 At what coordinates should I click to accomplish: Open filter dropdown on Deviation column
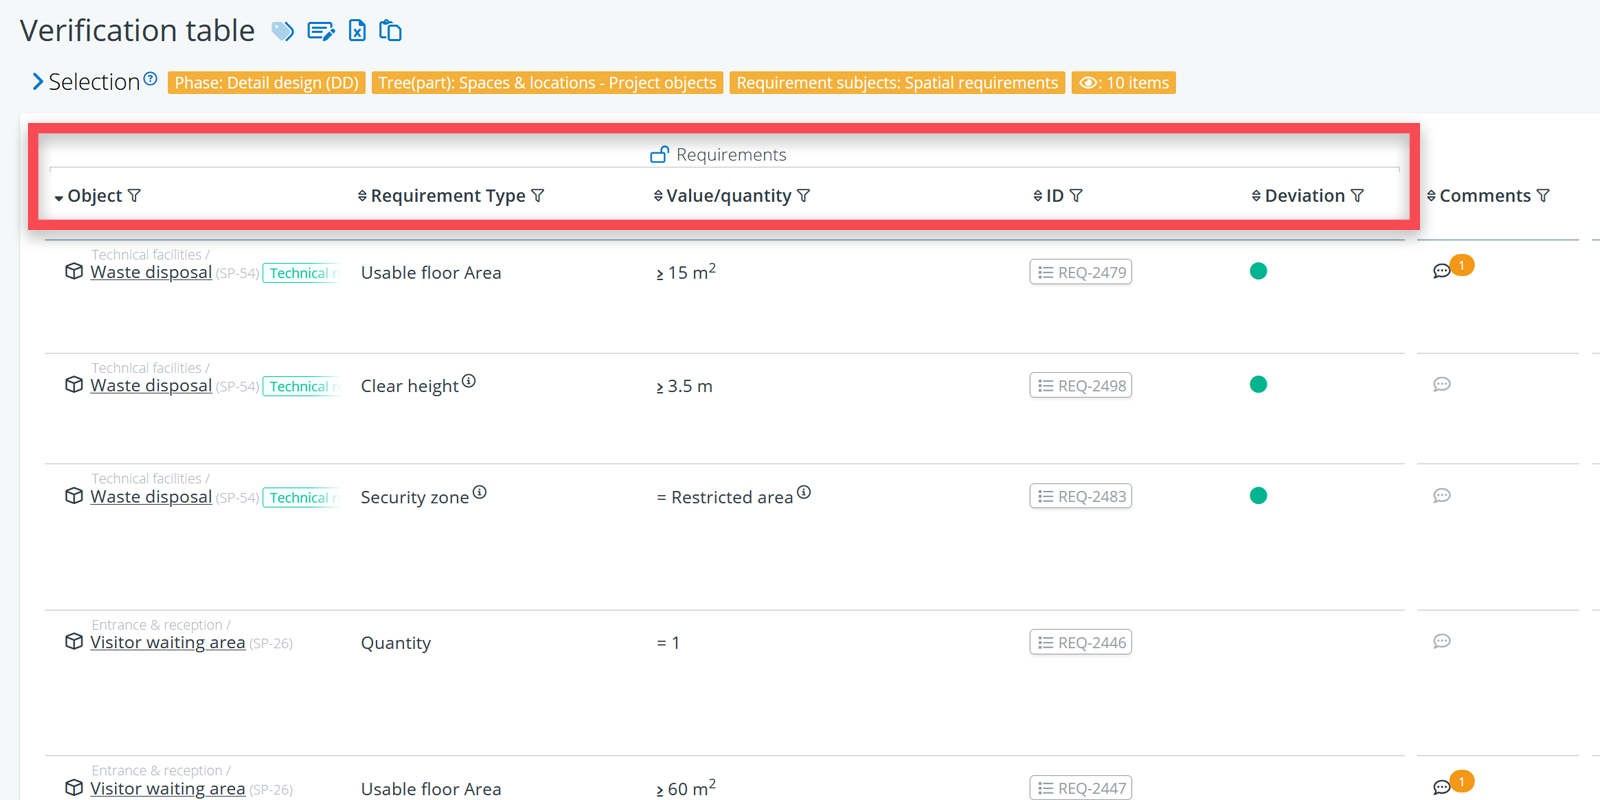pos(1357,196)
